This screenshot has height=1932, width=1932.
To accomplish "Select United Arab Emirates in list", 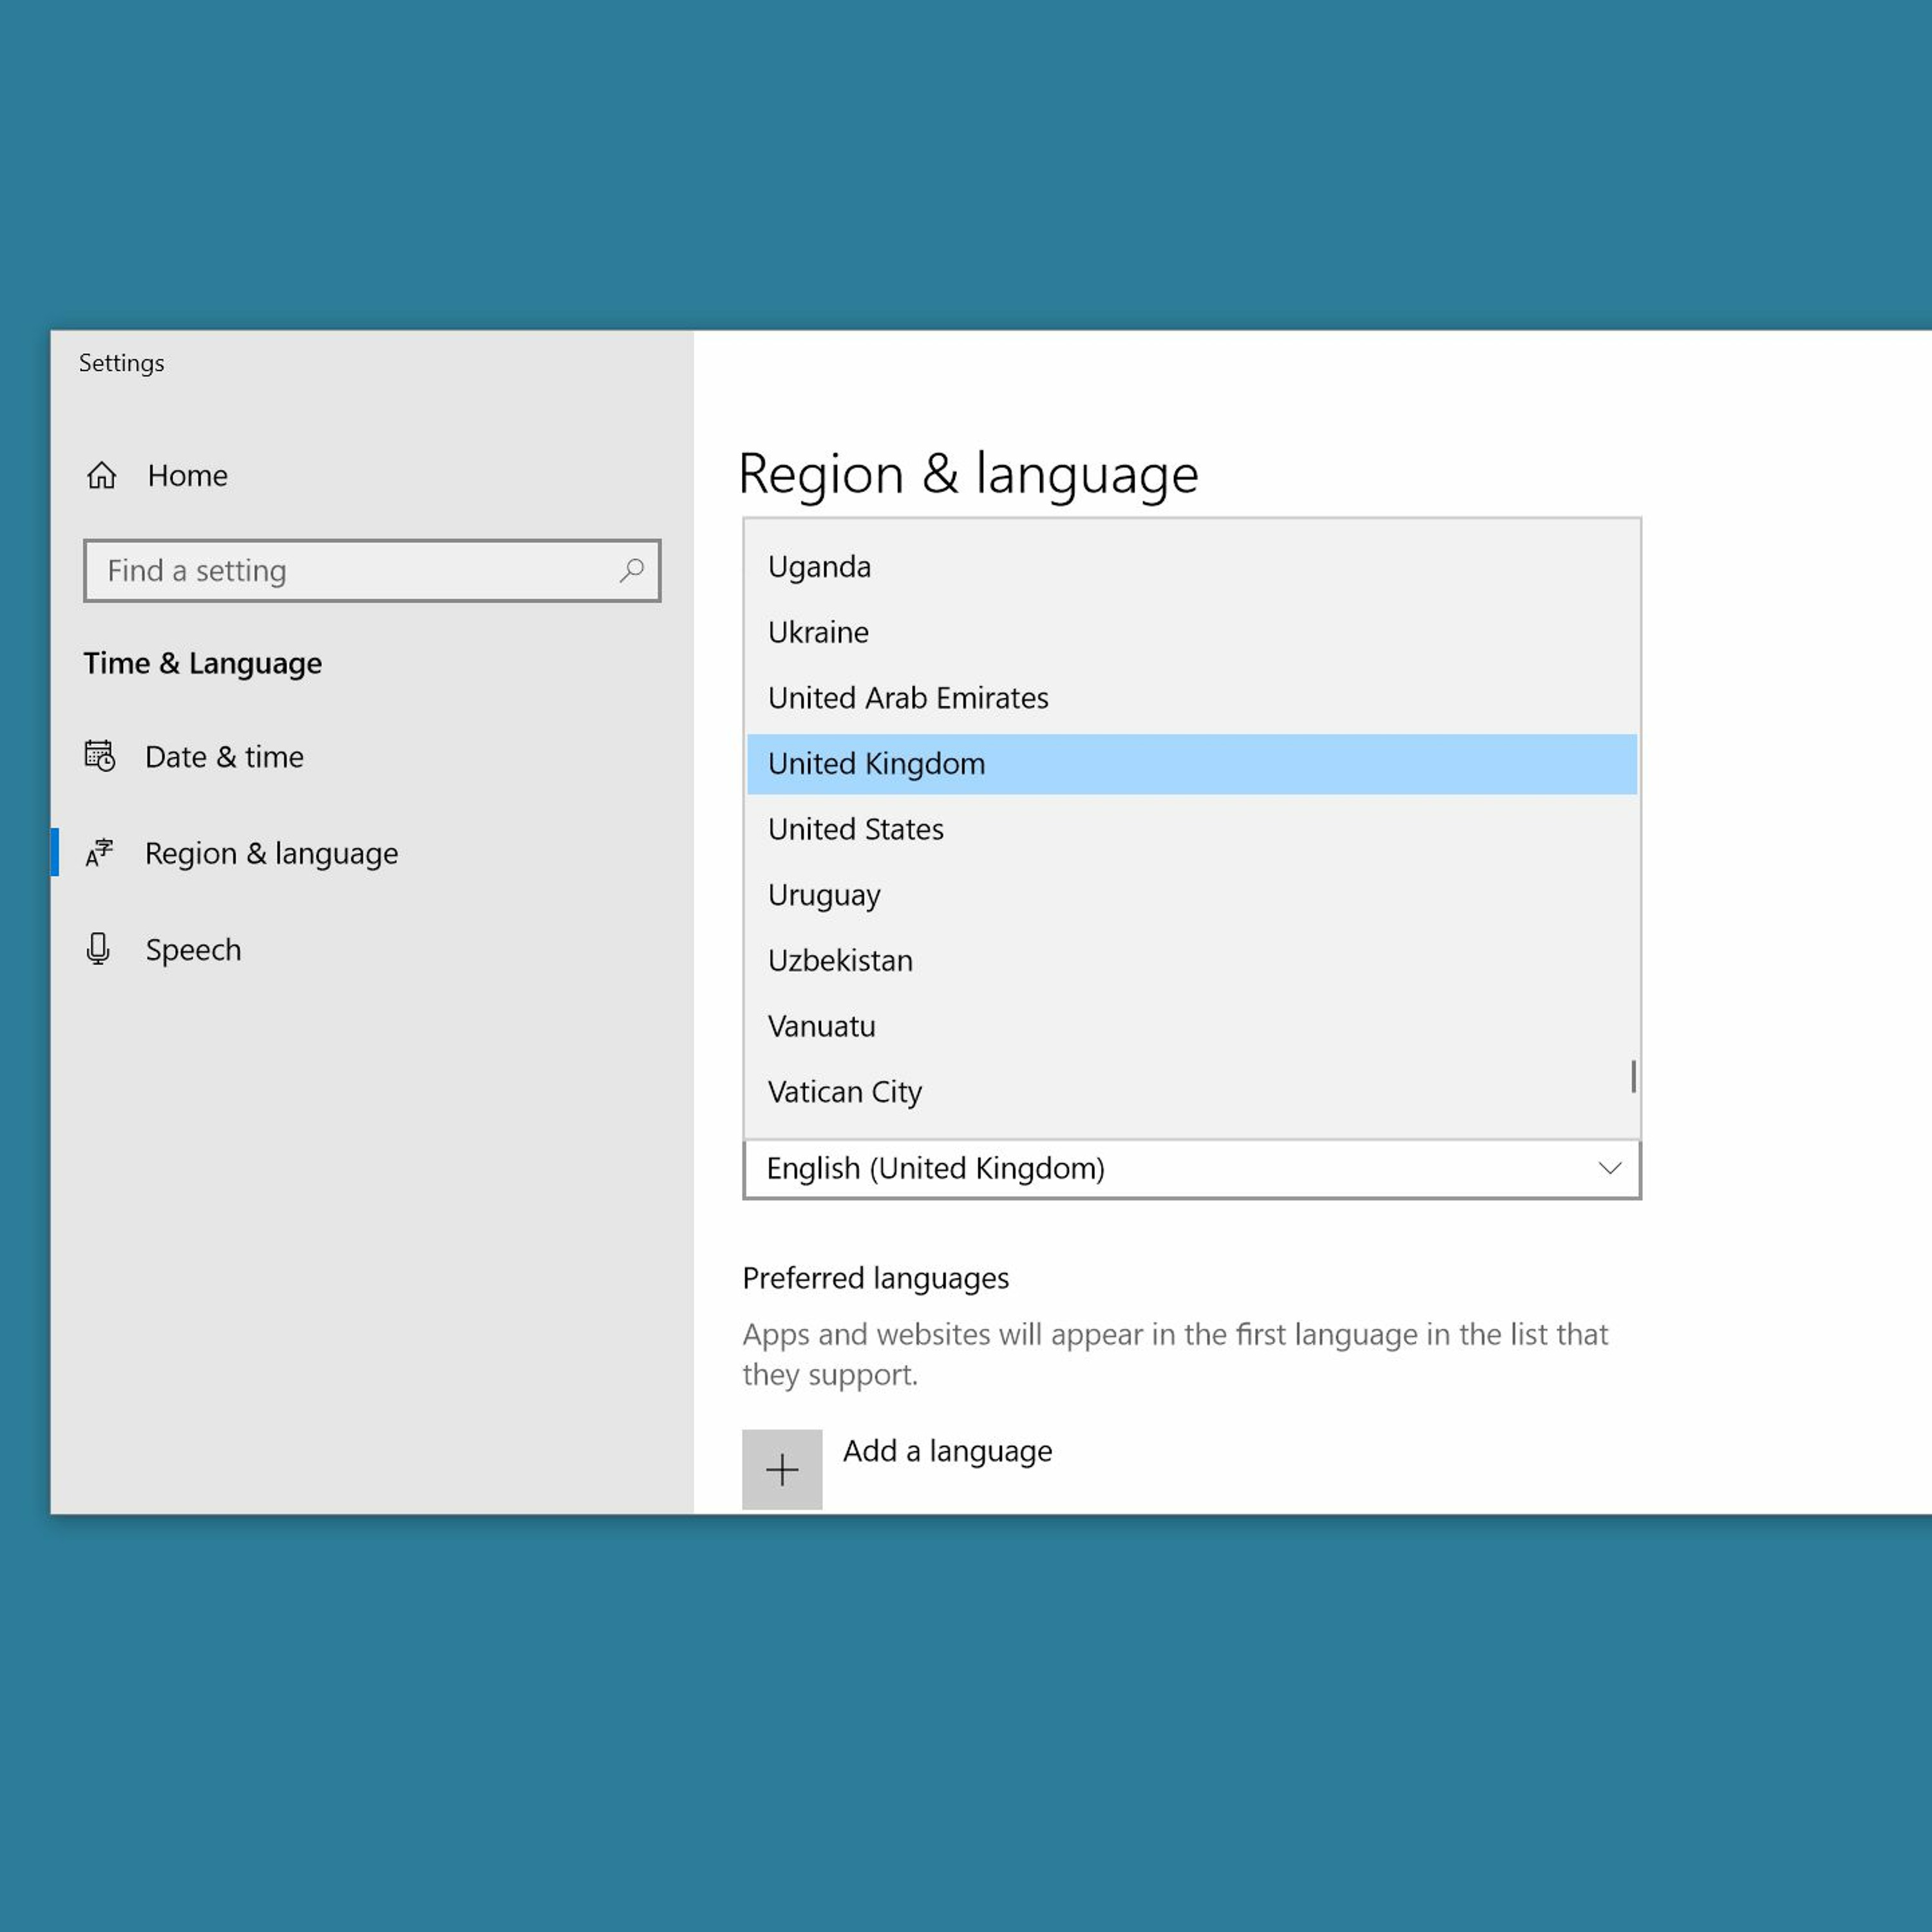I will [x=1192, y=698].
